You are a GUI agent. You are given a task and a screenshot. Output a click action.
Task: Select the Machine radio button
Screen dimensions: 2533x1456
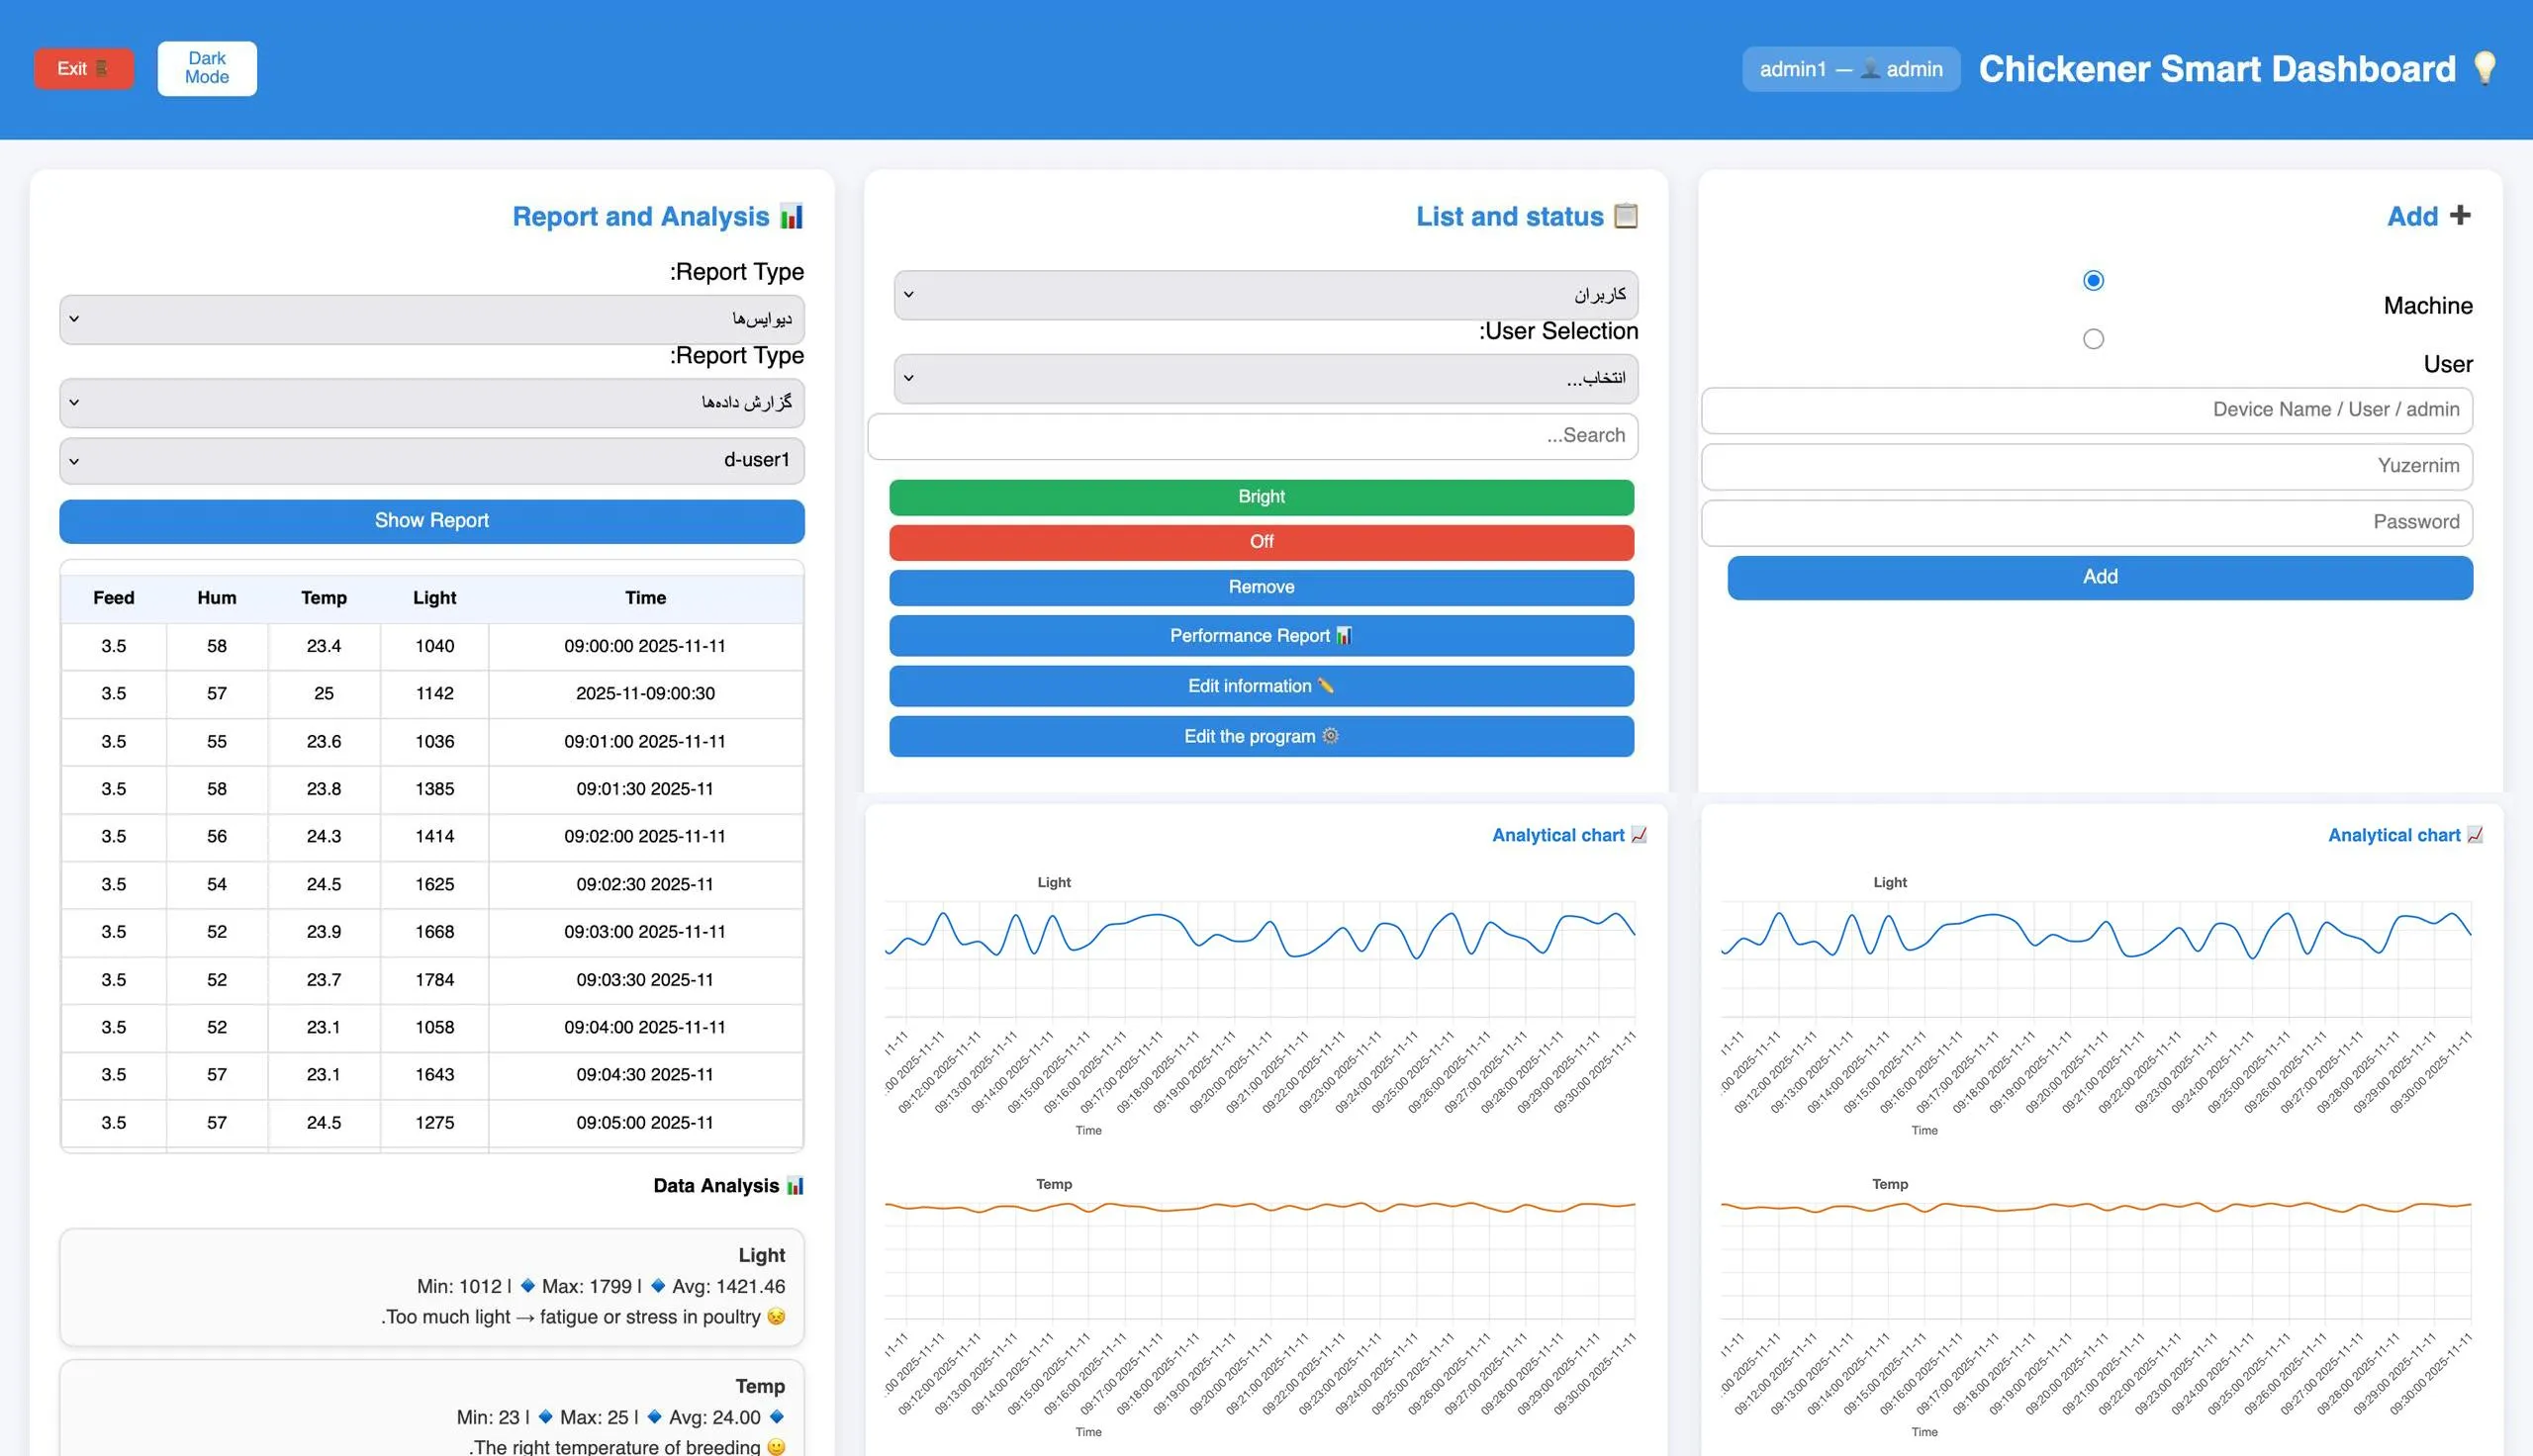tap(2093, 280)
